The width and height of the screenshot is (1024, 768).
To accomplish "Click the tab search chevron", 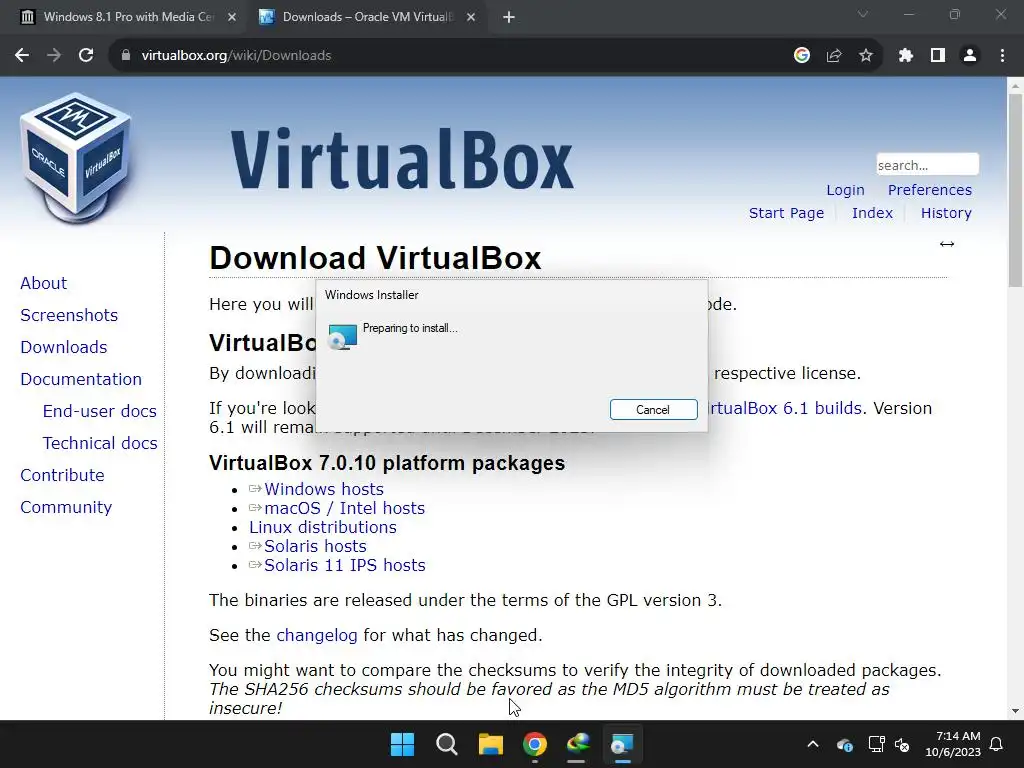I will coord(863,14).
